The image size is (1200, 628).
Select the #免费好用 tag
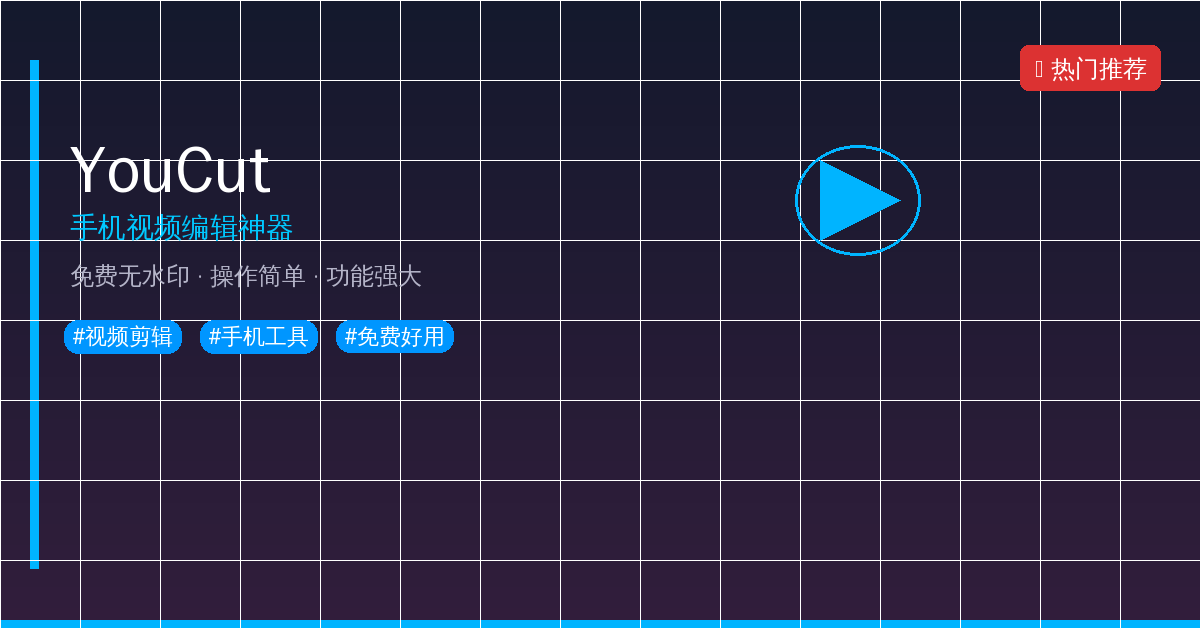(x=395, y=337)
